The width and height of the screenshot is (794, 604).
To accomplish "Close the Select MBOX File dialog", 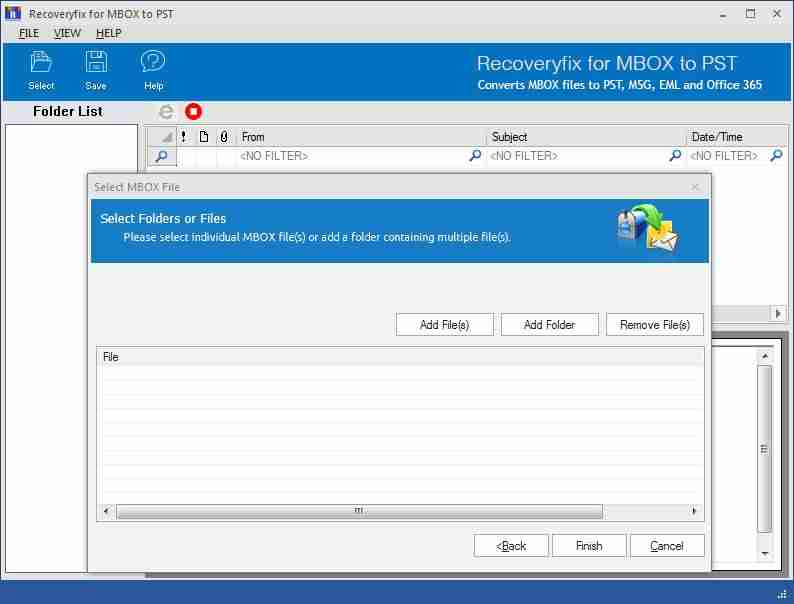I will tap(695, 187).
